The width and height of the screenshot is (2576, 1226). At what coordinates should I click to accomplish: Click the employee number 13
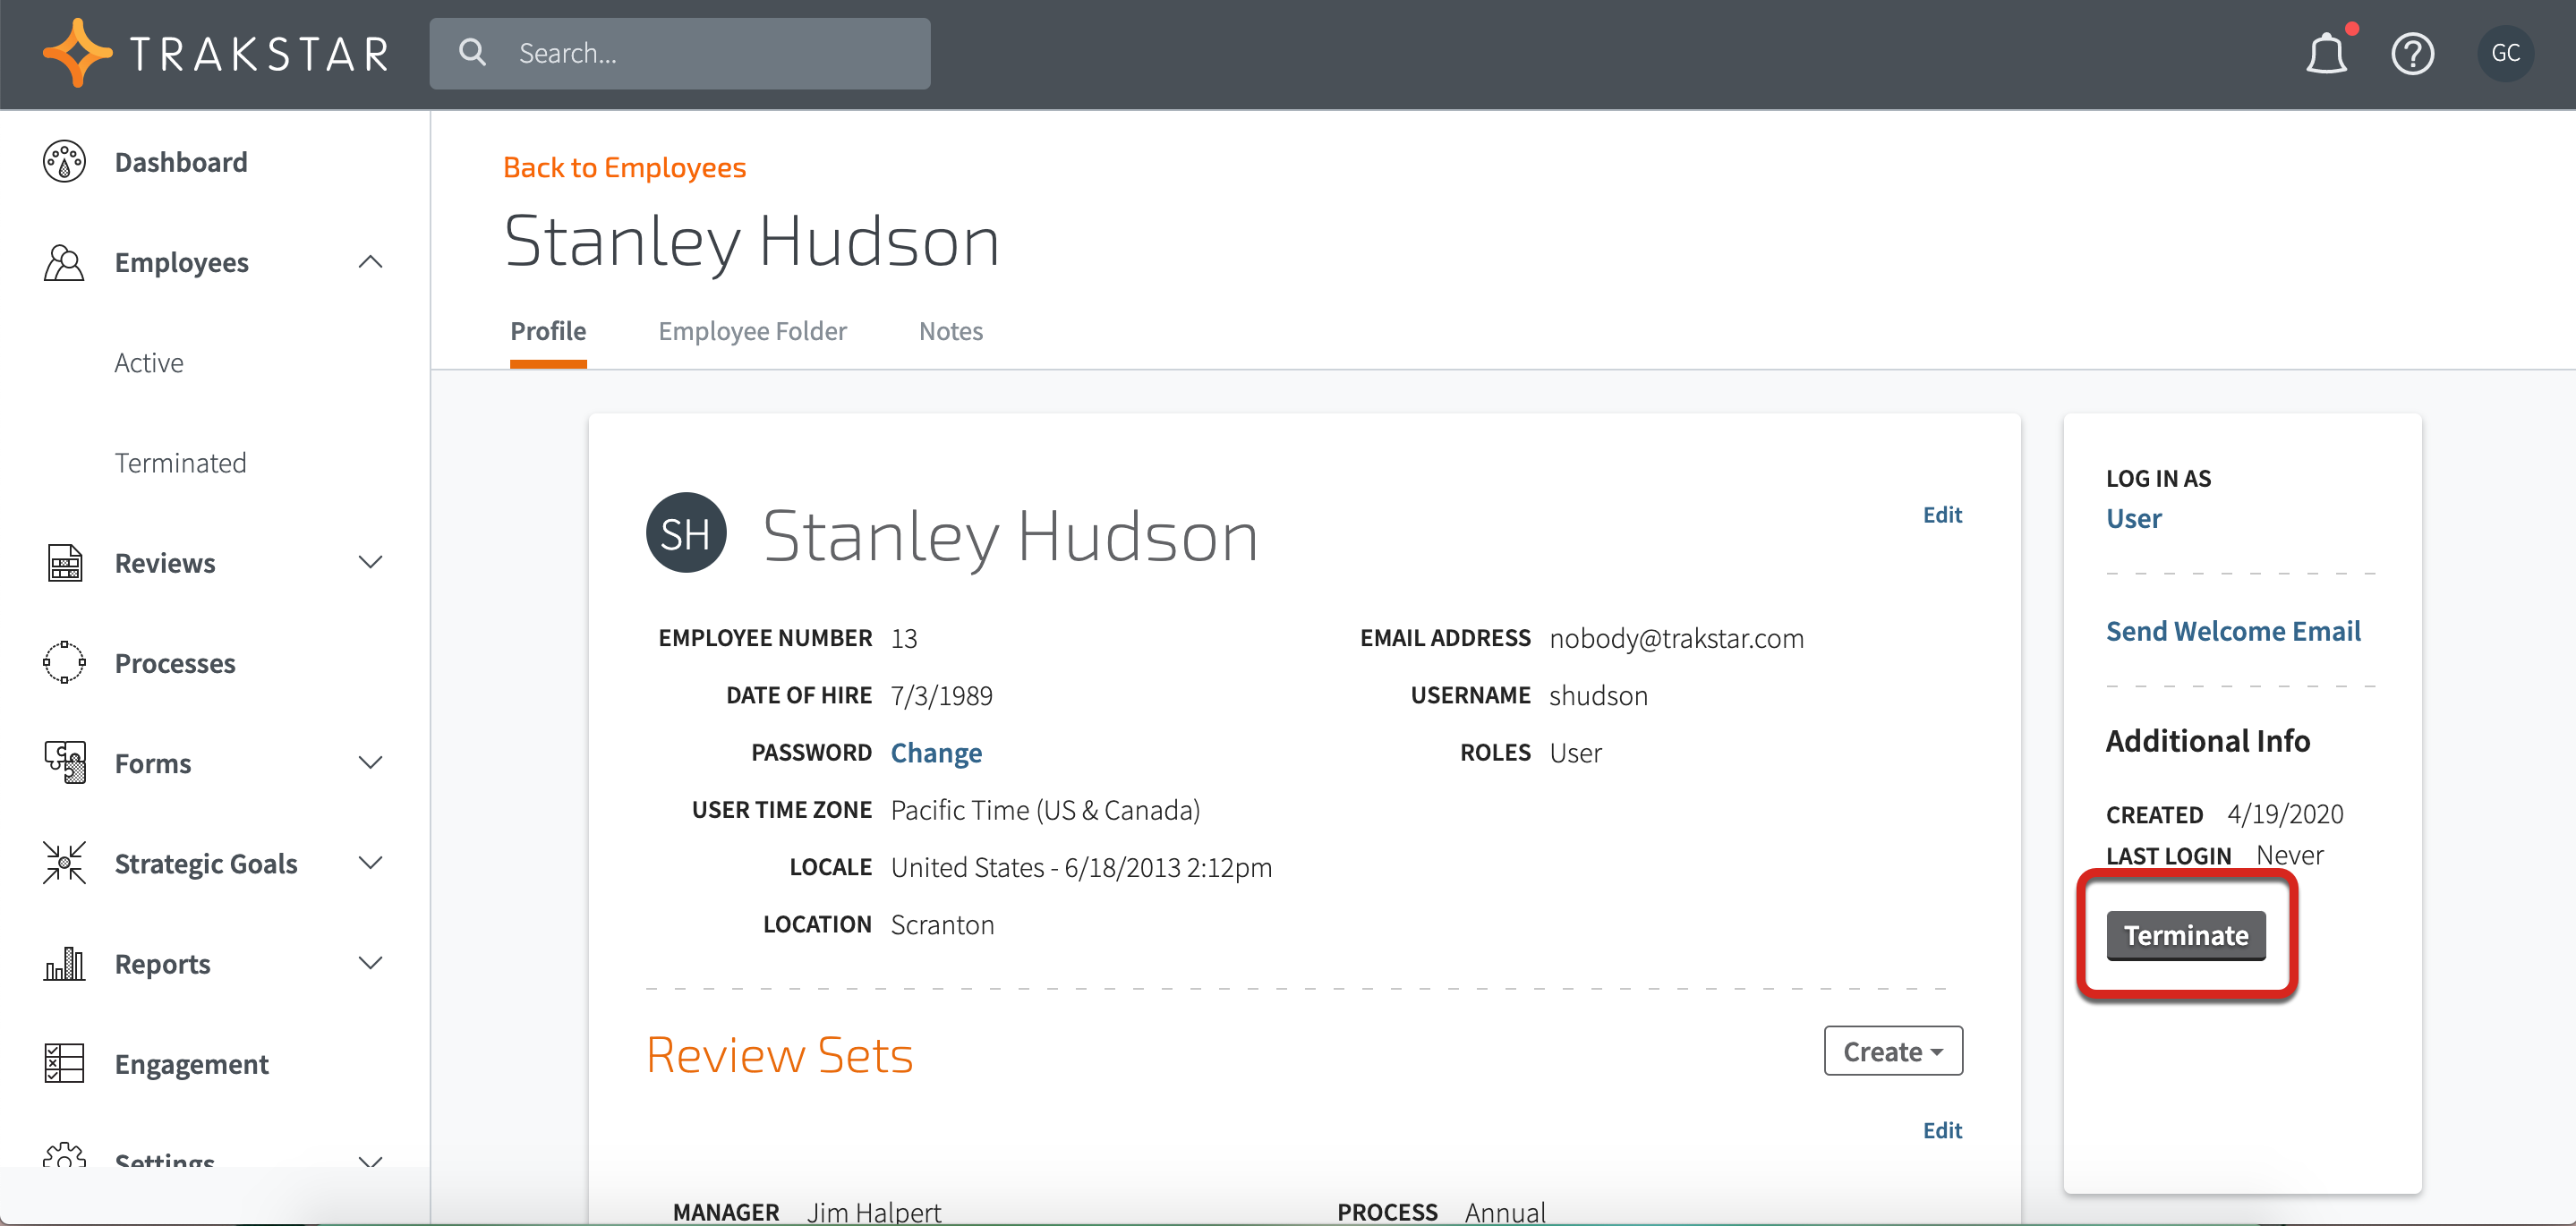(x=904, y=638)
